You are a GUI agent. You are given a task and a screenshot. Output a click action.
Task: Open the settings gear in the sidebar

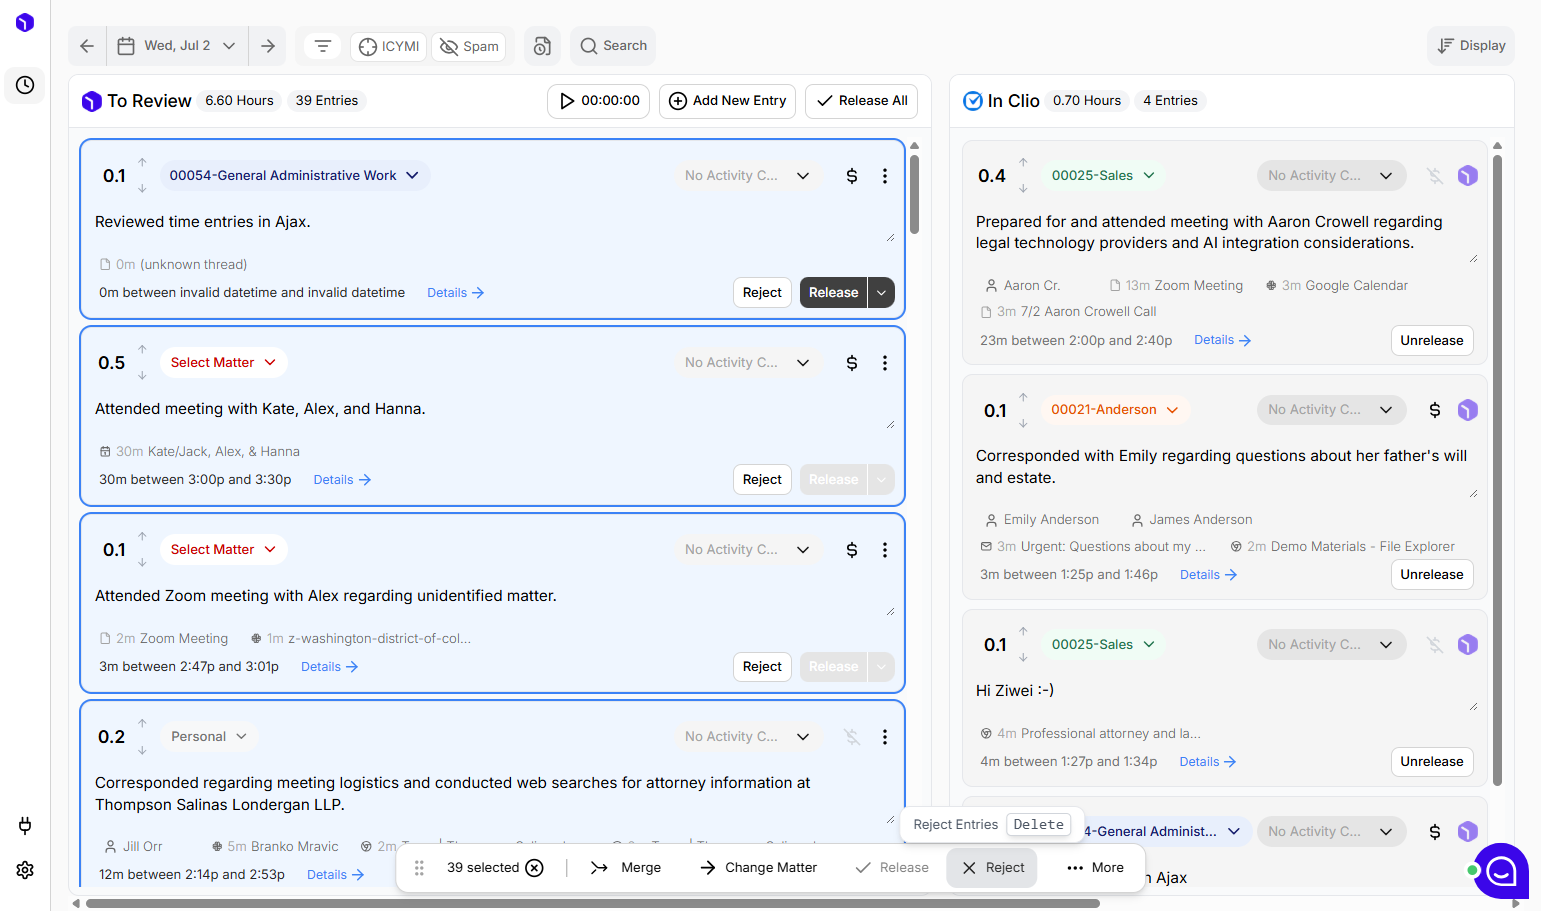tap(25, 870)
